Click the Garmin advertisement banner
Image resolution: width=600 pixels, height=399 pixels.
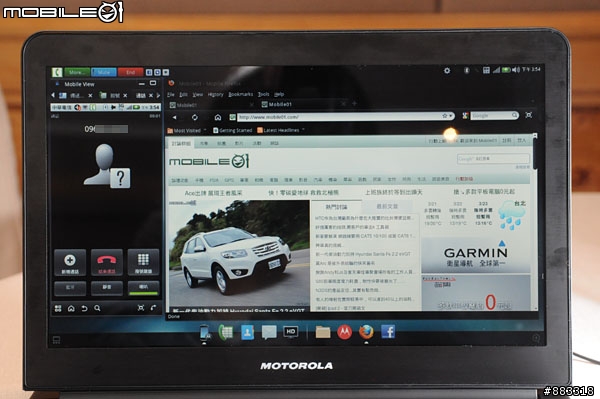pyautogui.click(x=476, y=255)
